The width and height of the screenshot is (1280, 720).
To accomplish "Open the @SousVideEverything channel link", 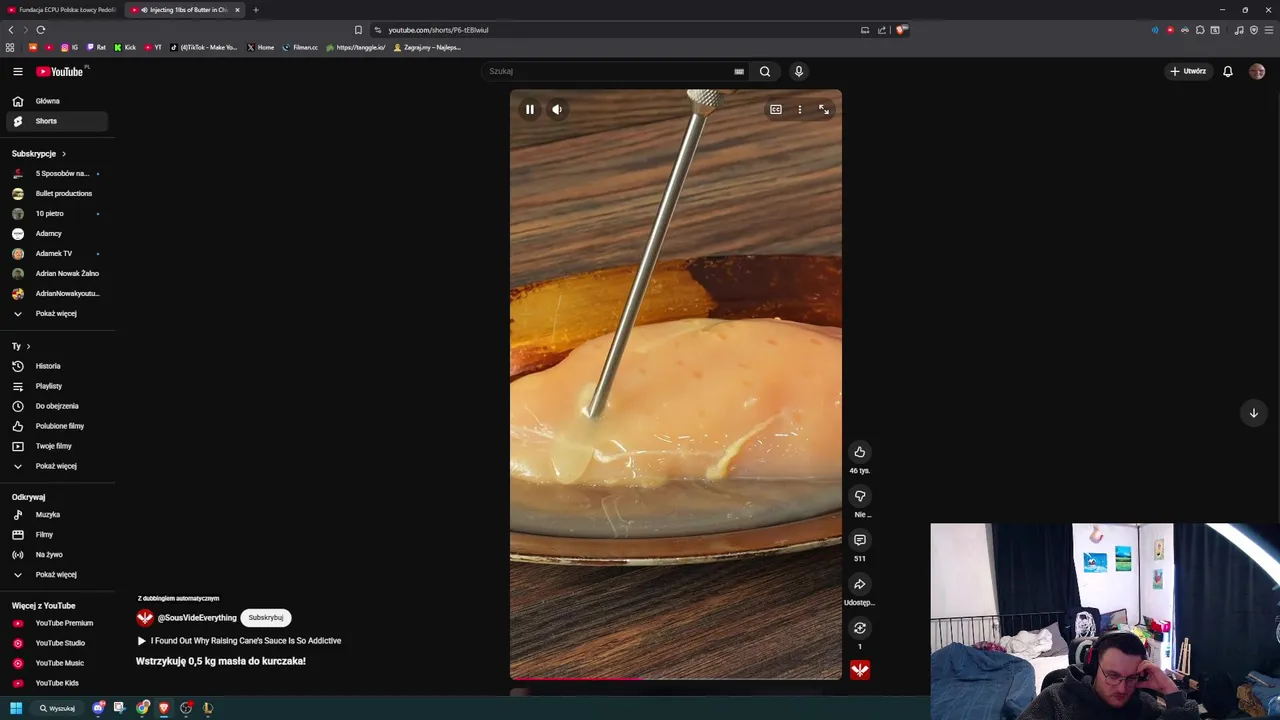I will click(197, 618).
